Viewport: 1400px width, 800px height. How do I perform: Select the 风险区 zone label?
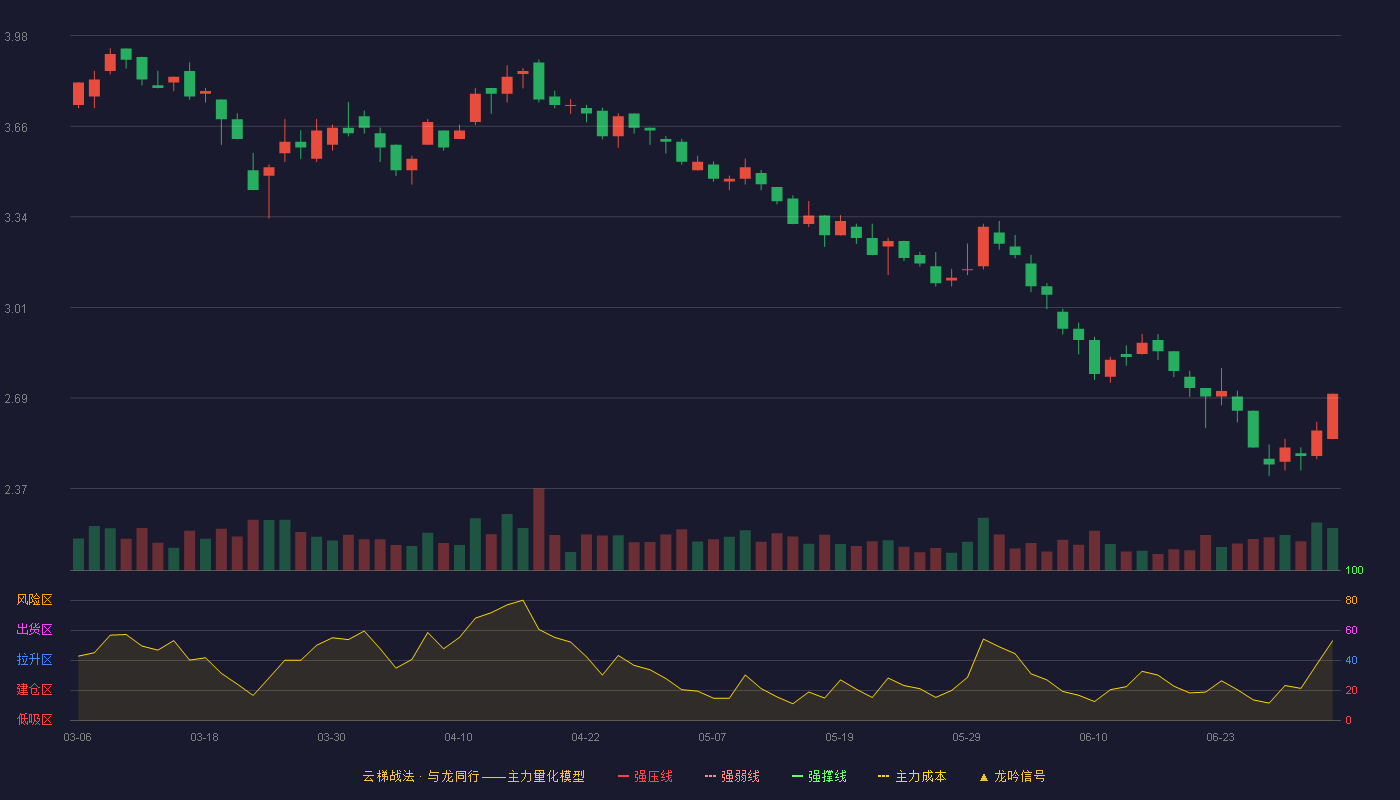[x=35, y=600]
